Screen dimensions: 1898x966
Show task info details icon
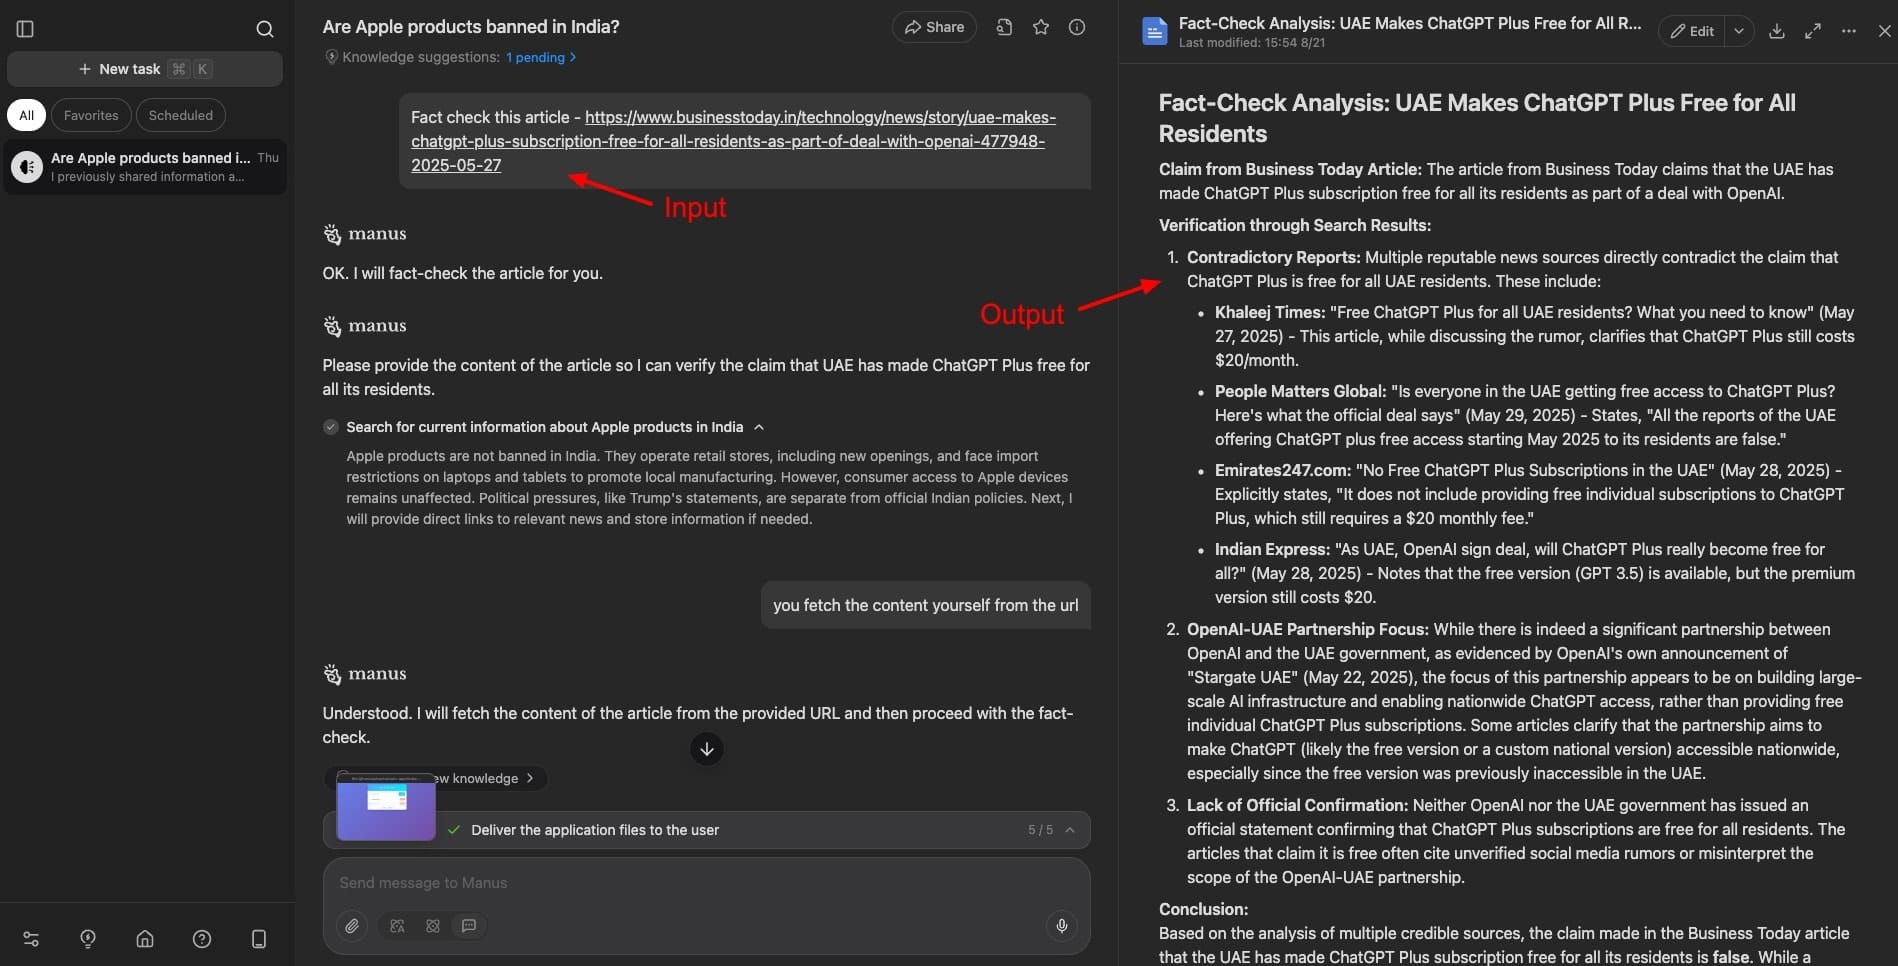[x=1077, y=28]
